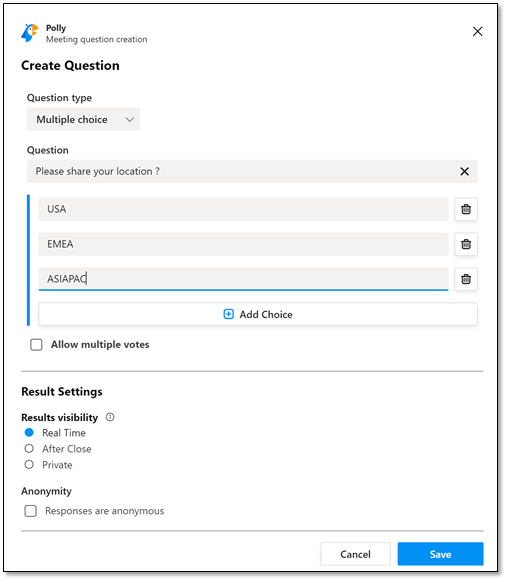The width and height of the screenshot is (507, 581).
Task: Enable Allow multiple votes checkbox
Action: click(36, 345)
